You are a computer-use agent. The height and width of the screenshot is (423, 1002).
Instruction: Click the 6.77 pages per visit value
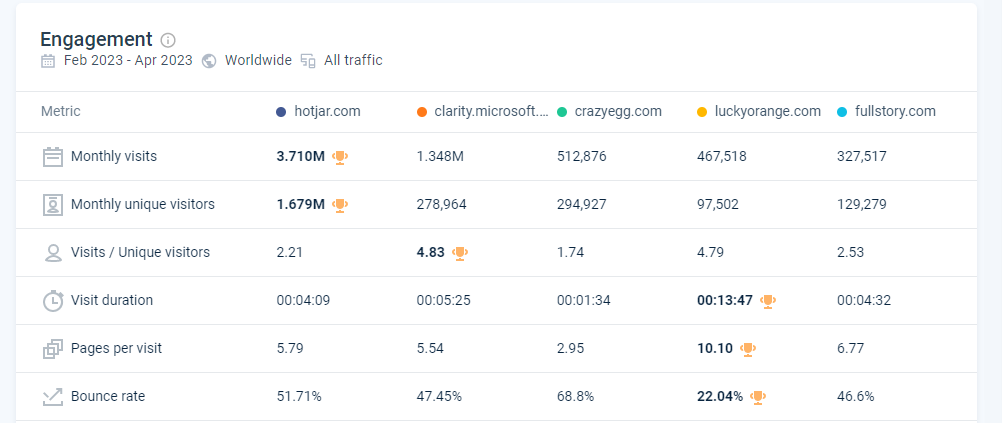[x=851, y=348]
